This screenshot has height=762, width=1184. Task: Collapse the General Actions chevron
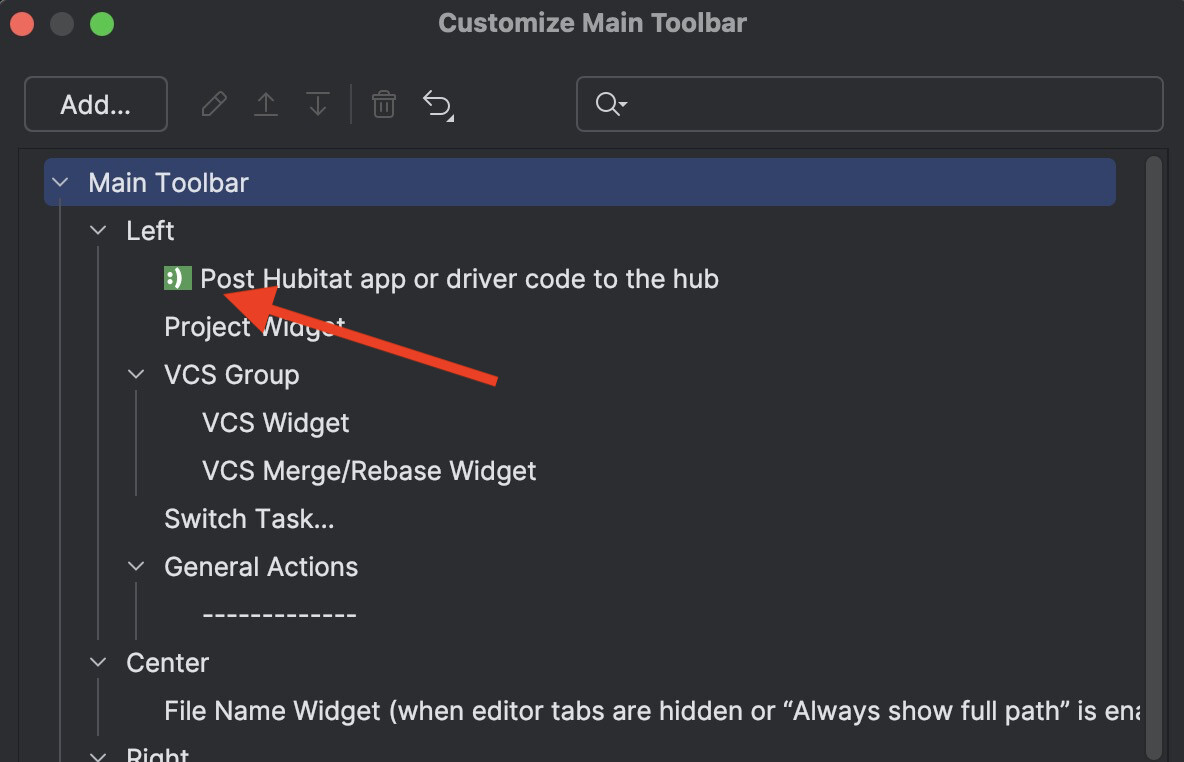click(136, 566)
